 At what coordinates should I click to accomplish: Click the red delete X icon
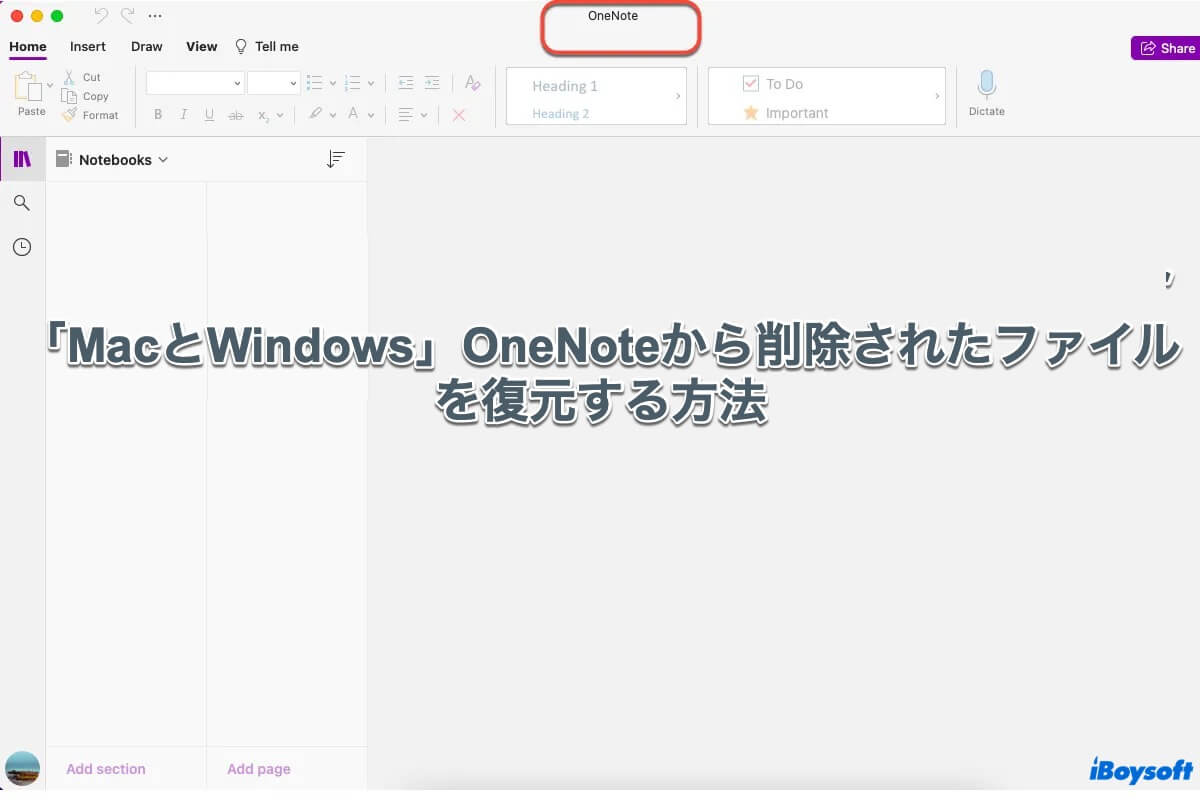(x=459, y=115)
